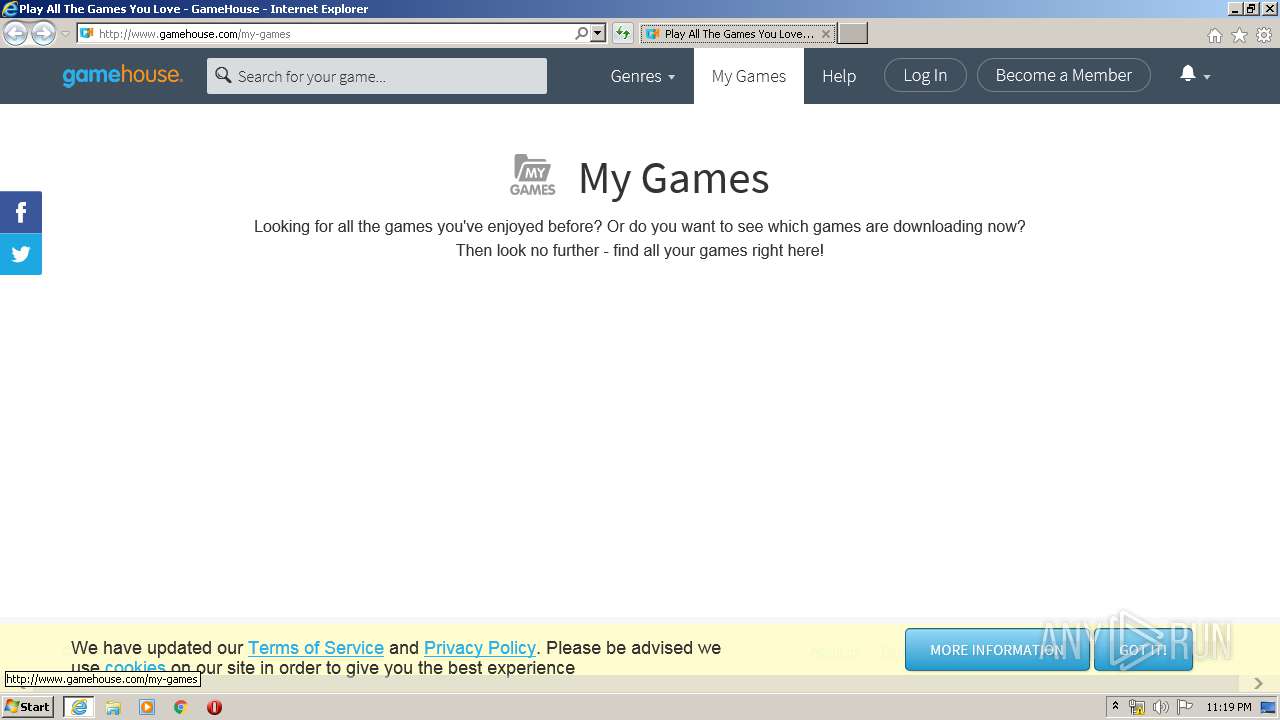Click the search magnifier icon in GameHouse search box
The width and height of the screenshot is (1280, 720).
[223, 76]
